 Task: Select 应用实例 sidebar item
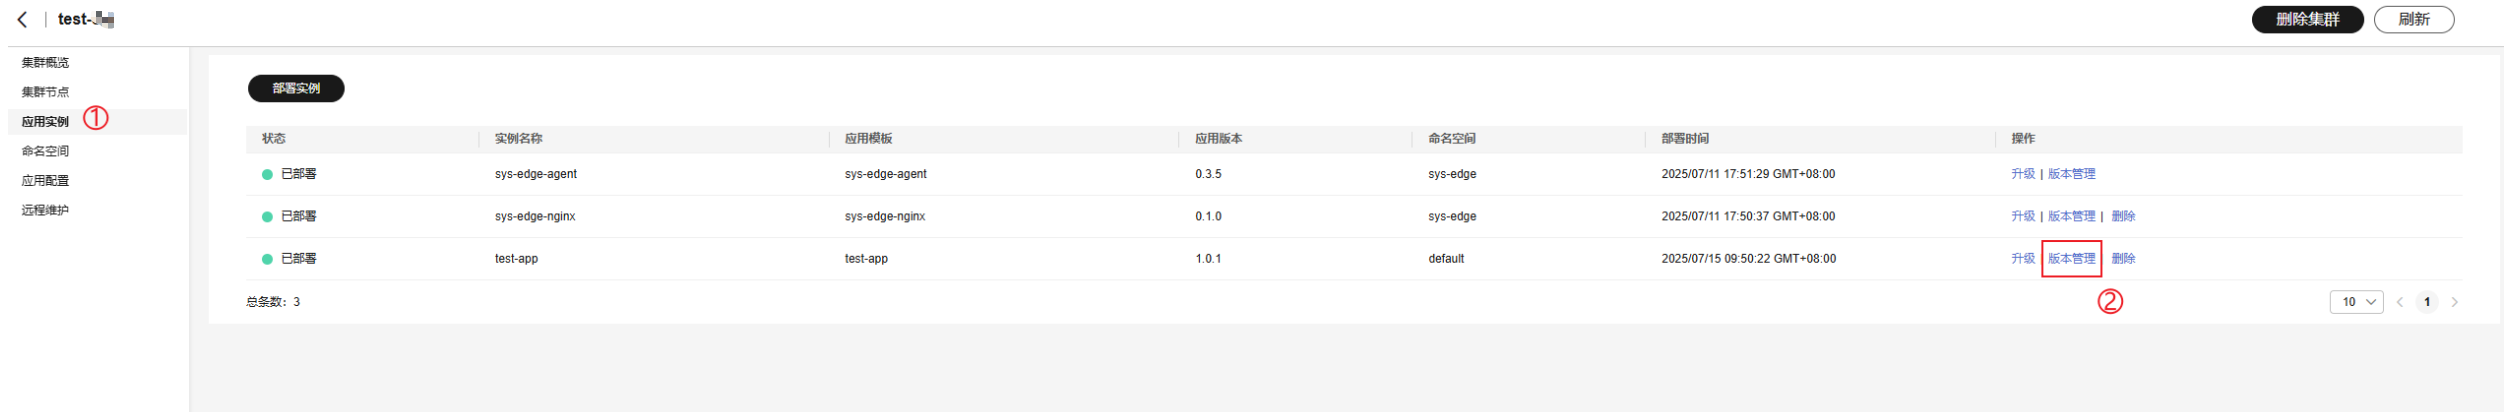click(46, 122)
